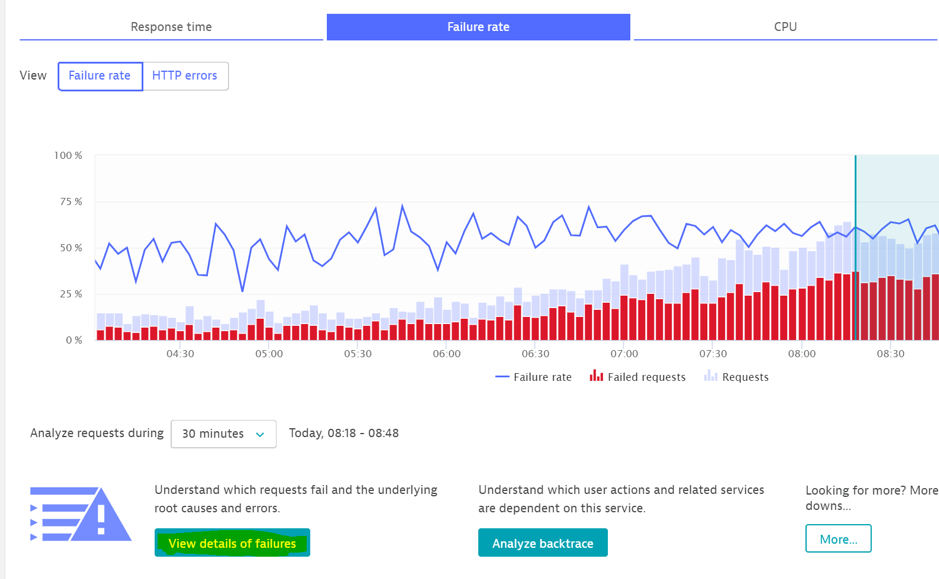The width and height of the screenshot is (939, 579).
Task: Open the 30 minutes duration dropdown
Action: pyautogui.click(x=224, y=434)
